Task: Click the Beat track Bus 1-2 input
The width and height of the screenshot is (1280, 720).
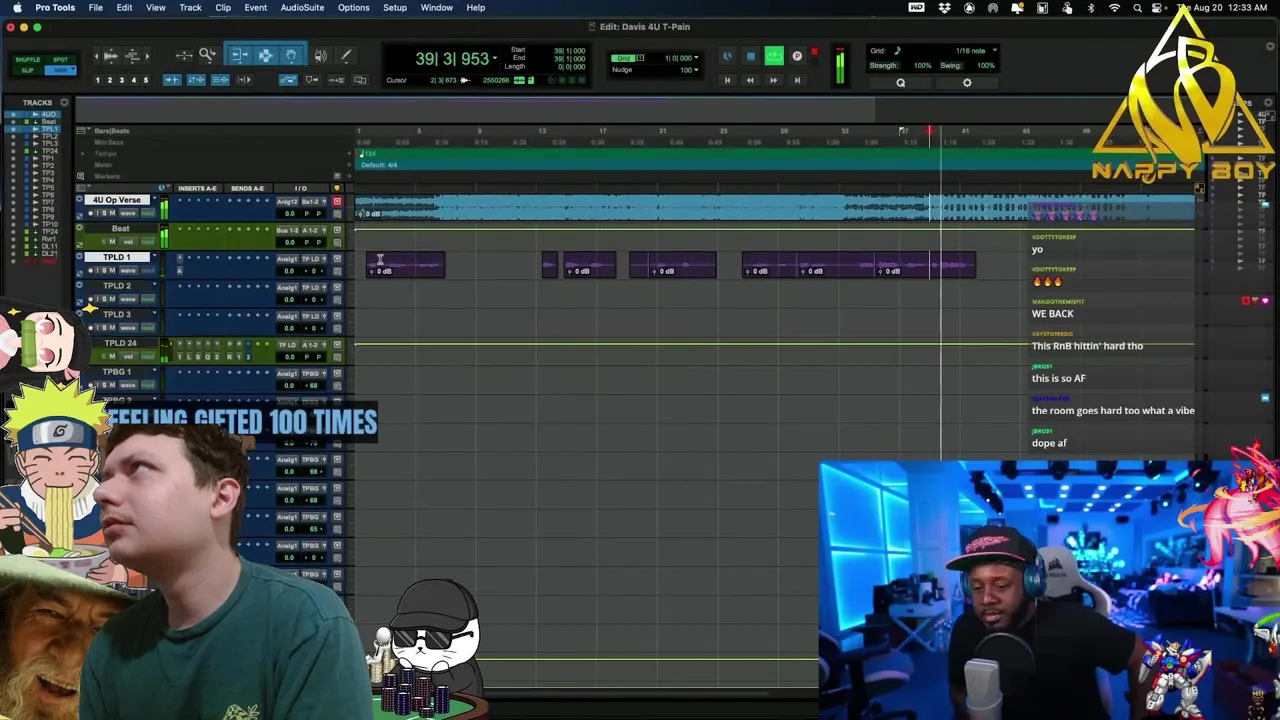Action: coord(287,230)
